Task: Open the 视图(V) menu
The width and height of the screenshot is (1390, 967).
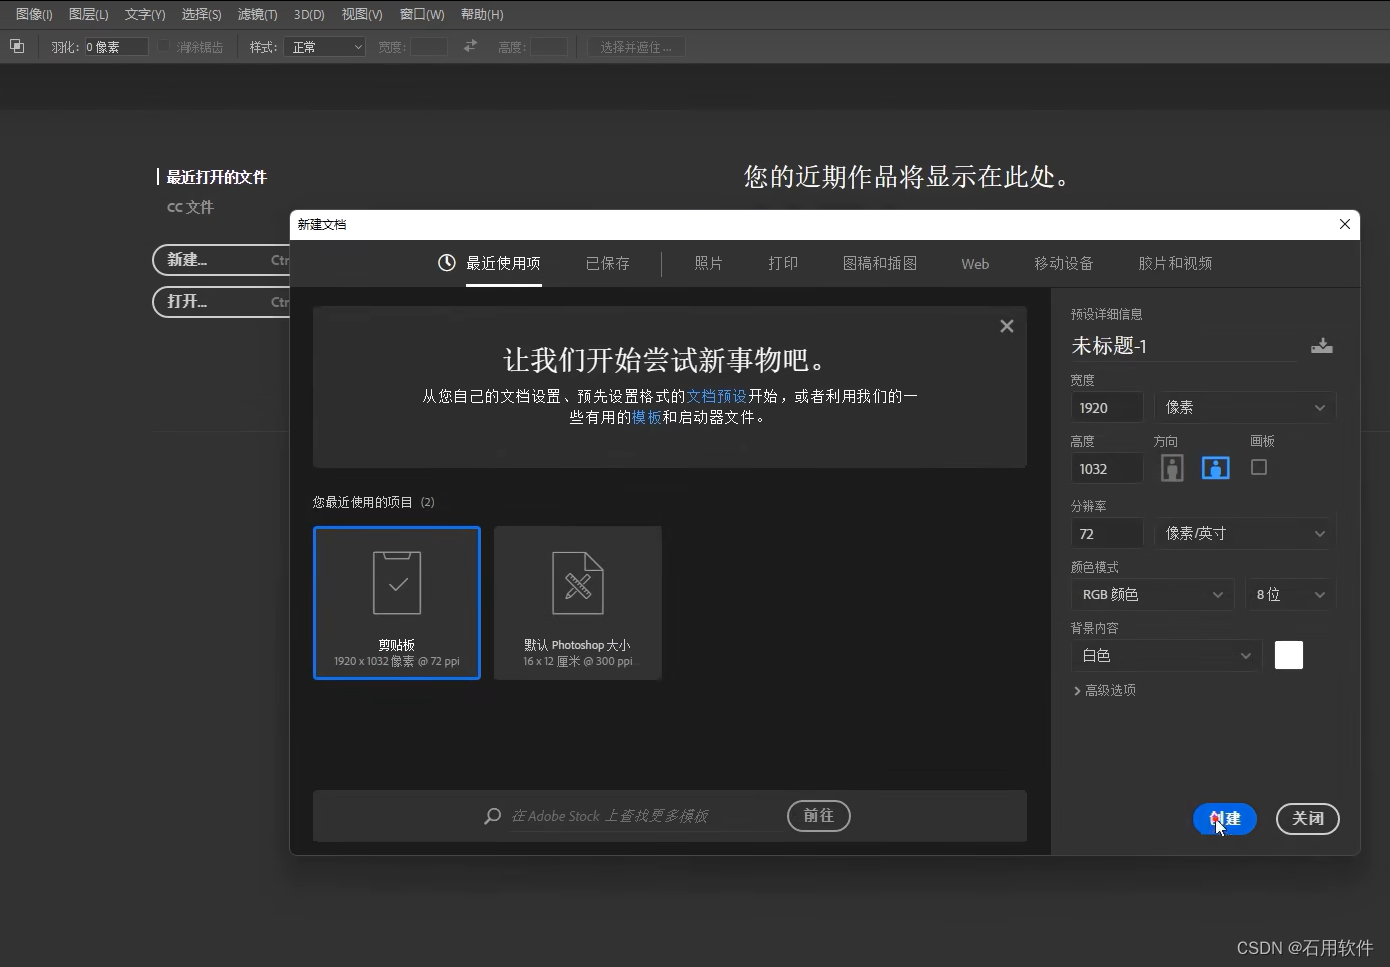Action: coord(362,14)
